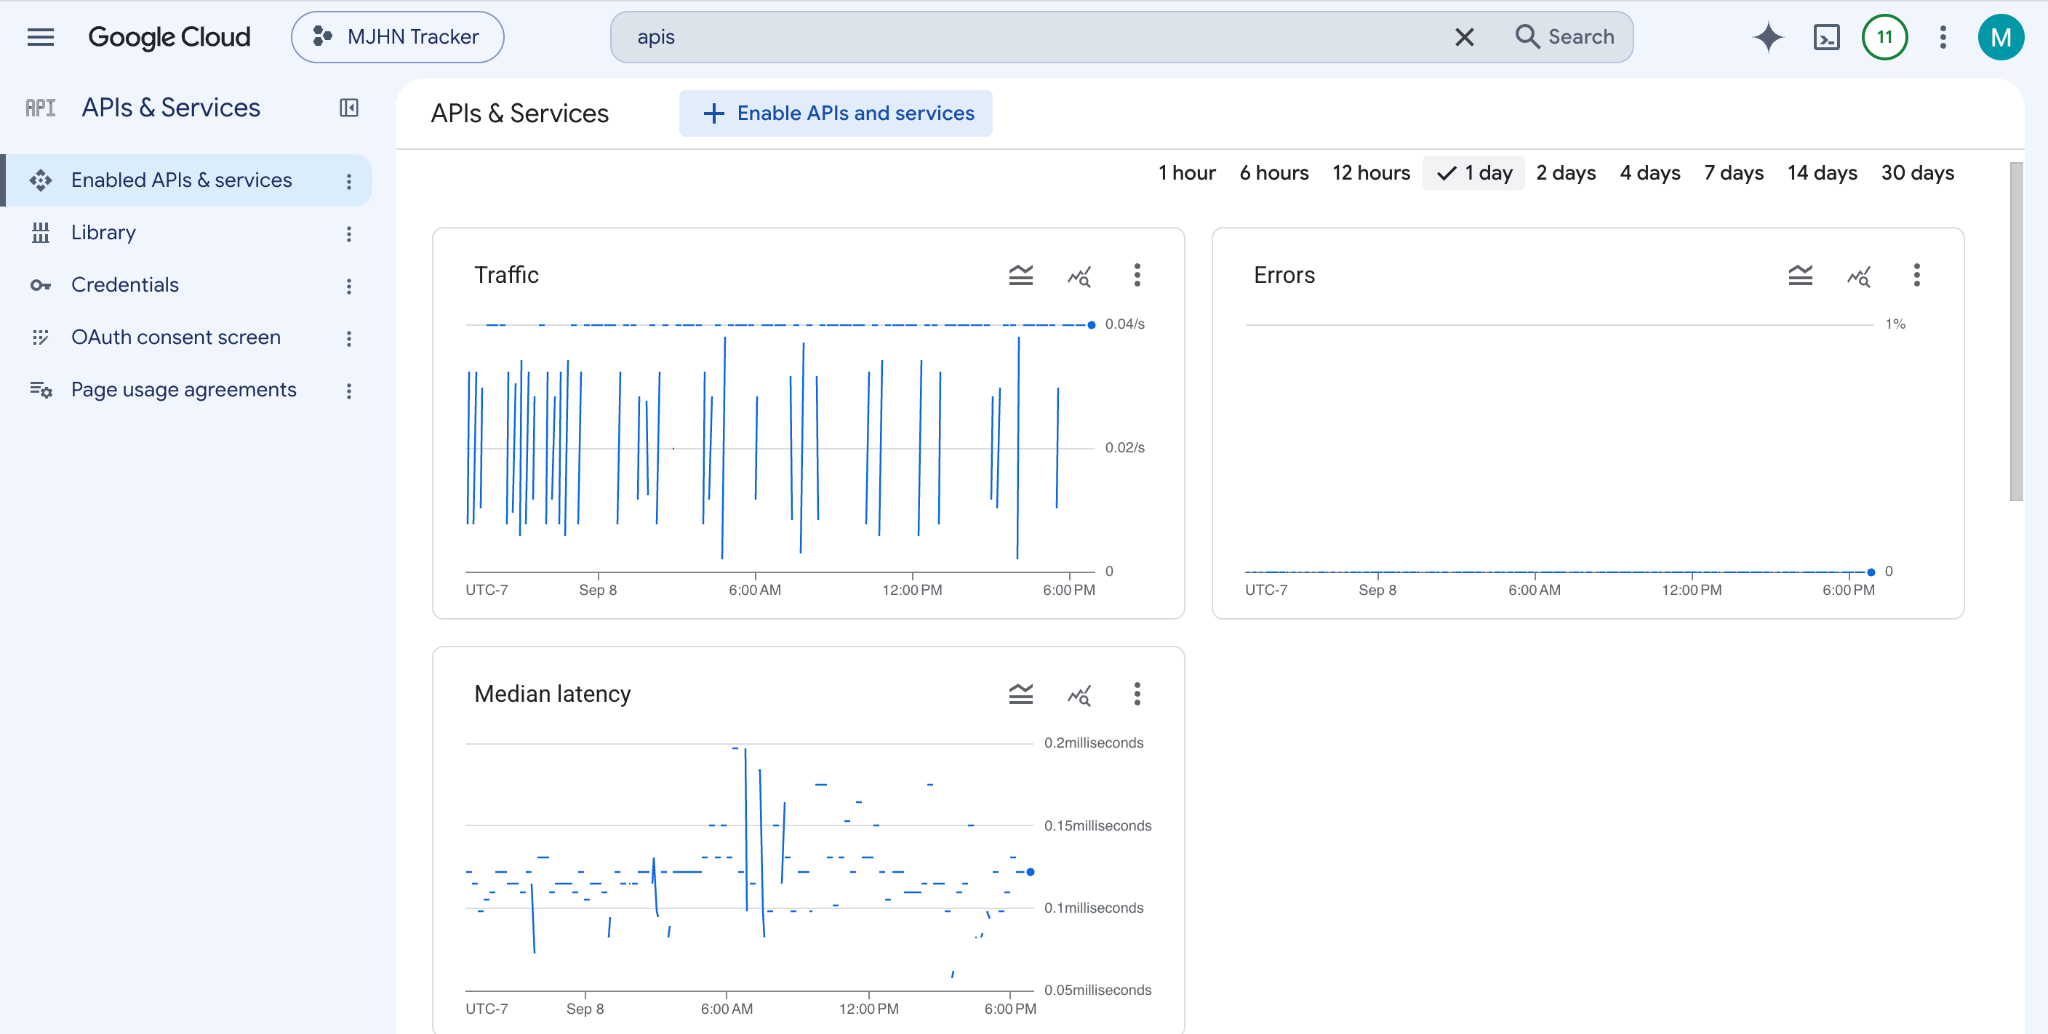Image resolution: width=2048 pixels, height=1034 pixels.
Task: Open more options for Enabled APIs & services
Action: click(x=349, y=181)
